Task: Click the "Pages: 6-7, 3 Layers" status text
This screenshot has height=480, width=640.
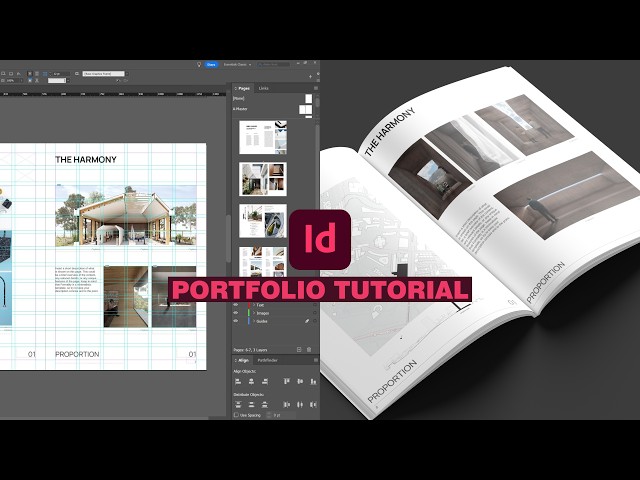Action: 250,350
